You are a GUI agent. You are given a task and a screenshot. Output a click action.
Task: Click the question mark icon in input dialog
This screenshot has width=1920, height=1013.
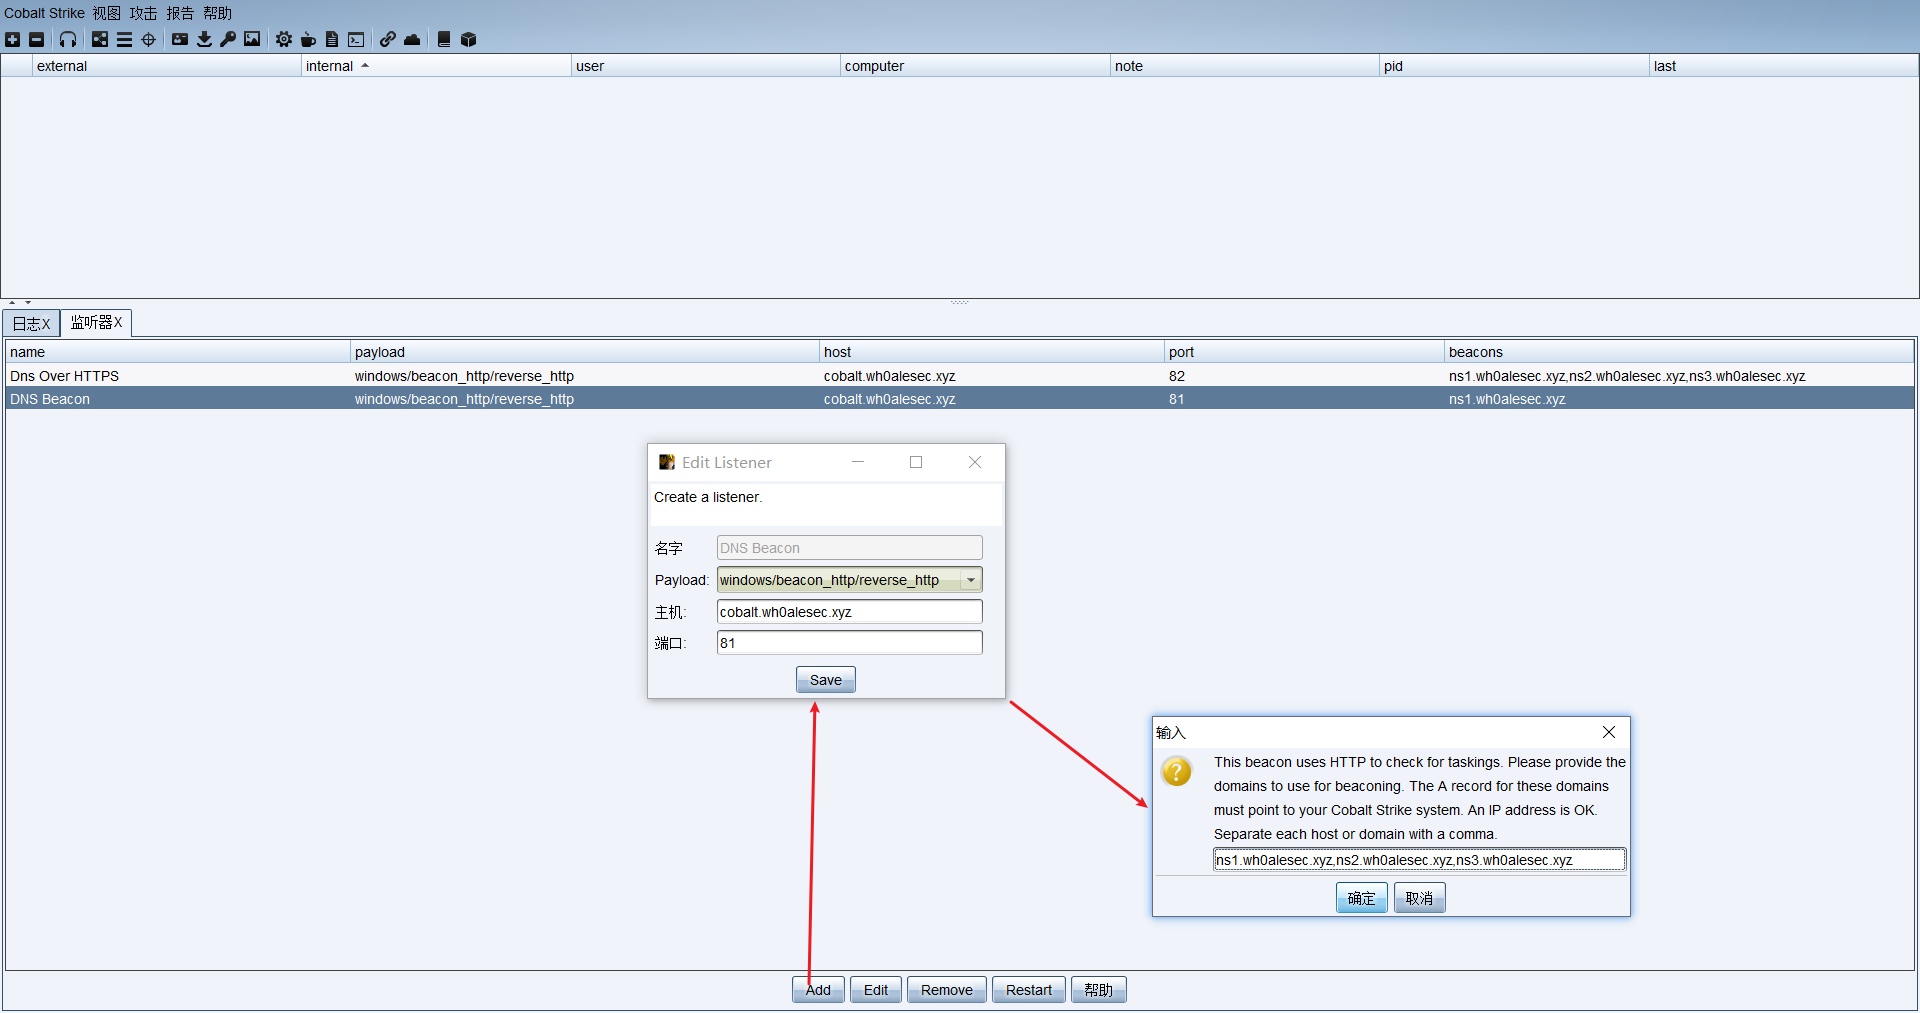coord(1177,771)
